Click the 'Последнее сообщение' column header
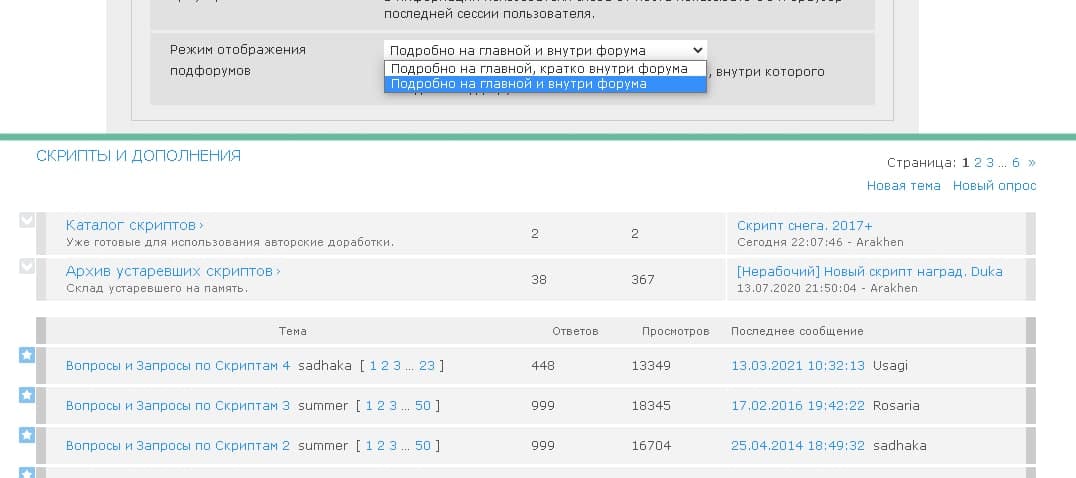The image size is (1076, 478). (x=797, y=331)
